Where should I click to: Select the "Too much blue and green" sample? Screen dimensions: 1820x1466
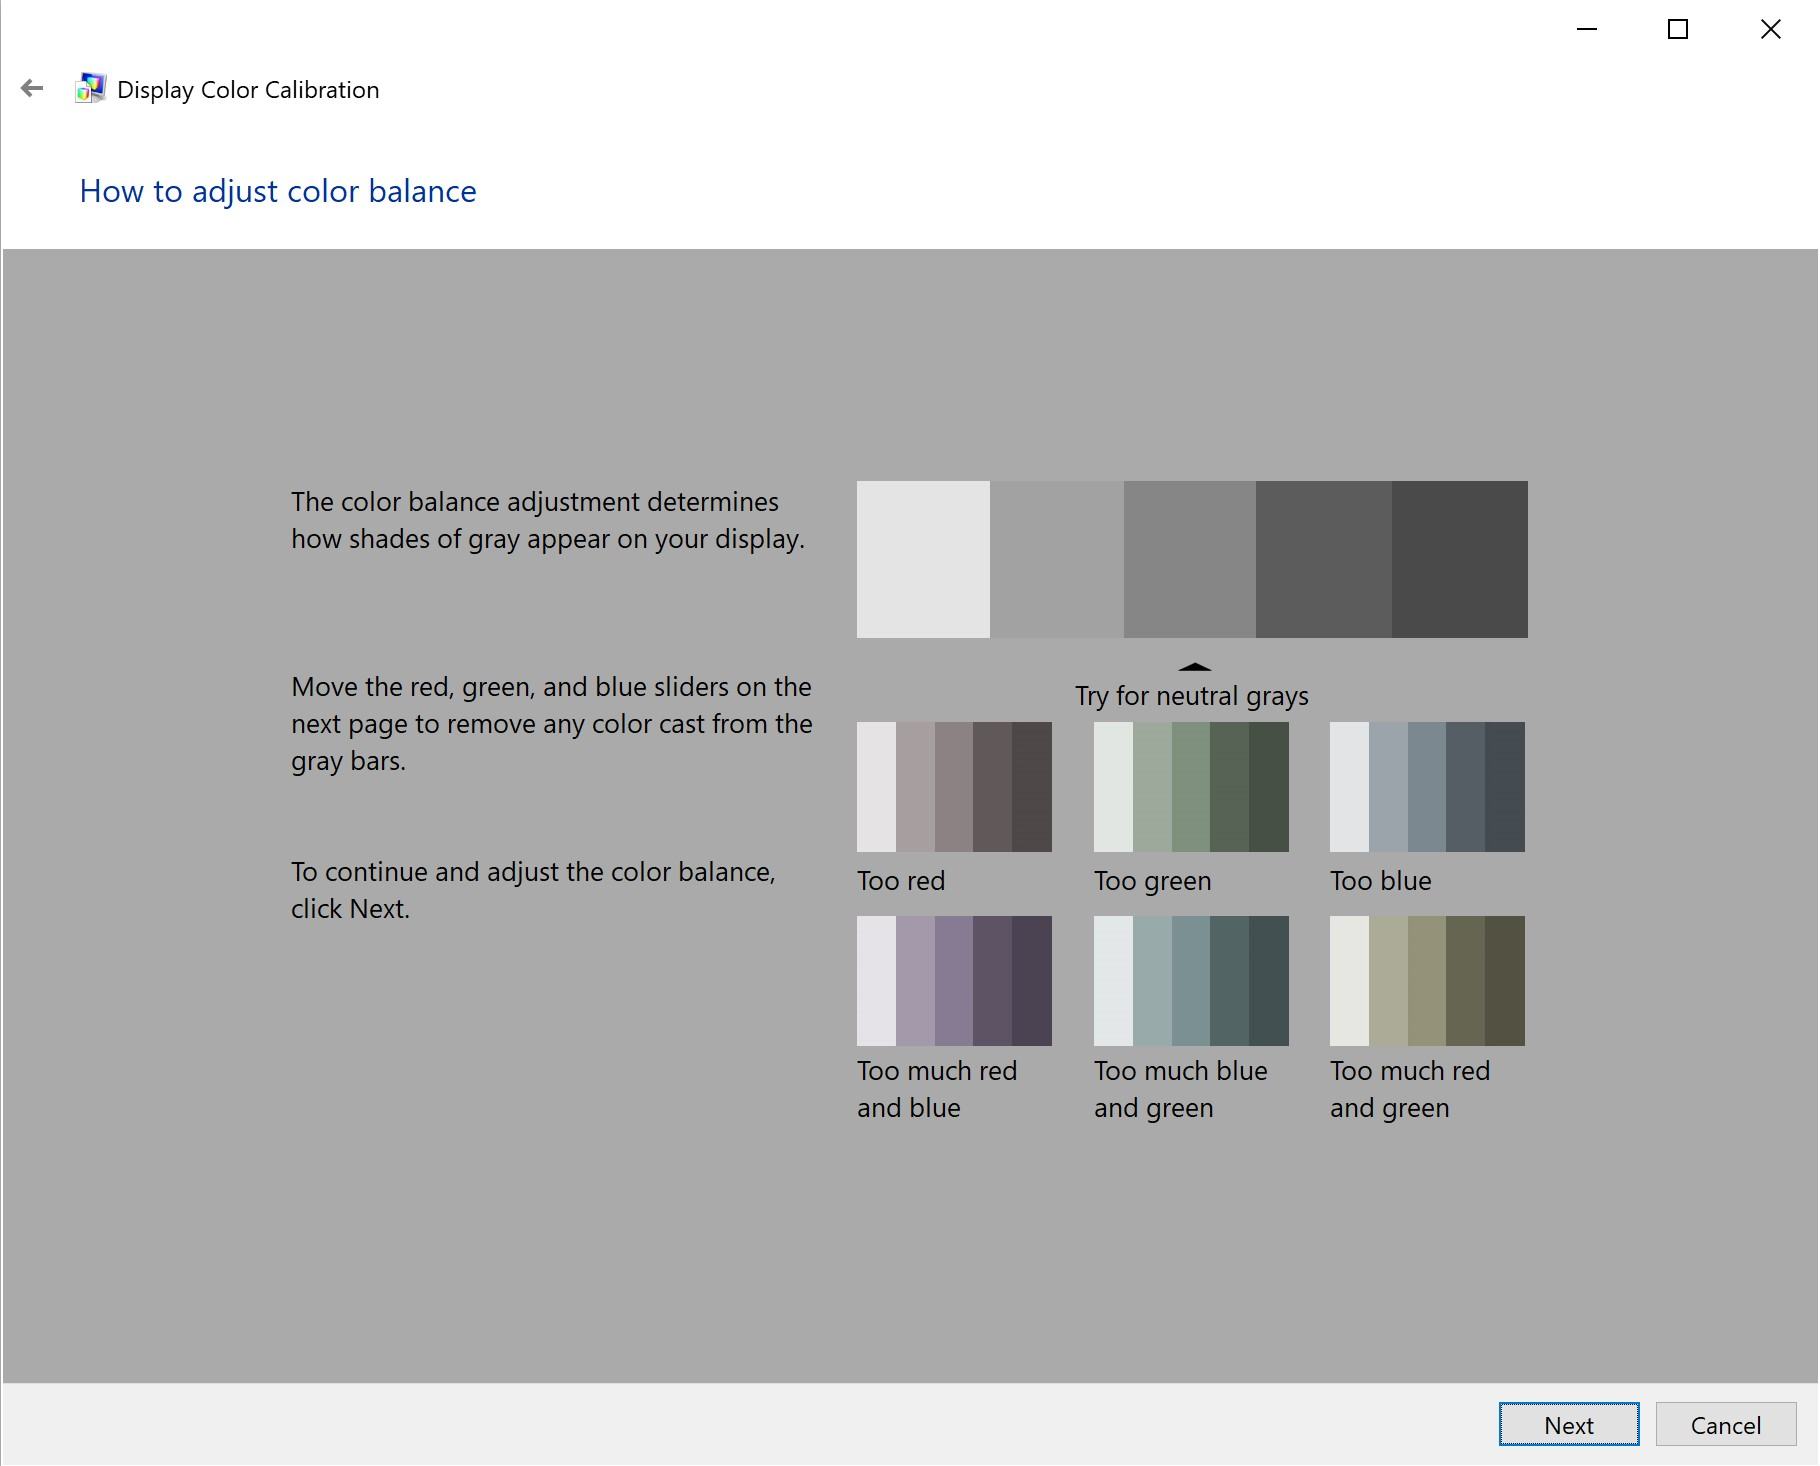(1191, 981)
